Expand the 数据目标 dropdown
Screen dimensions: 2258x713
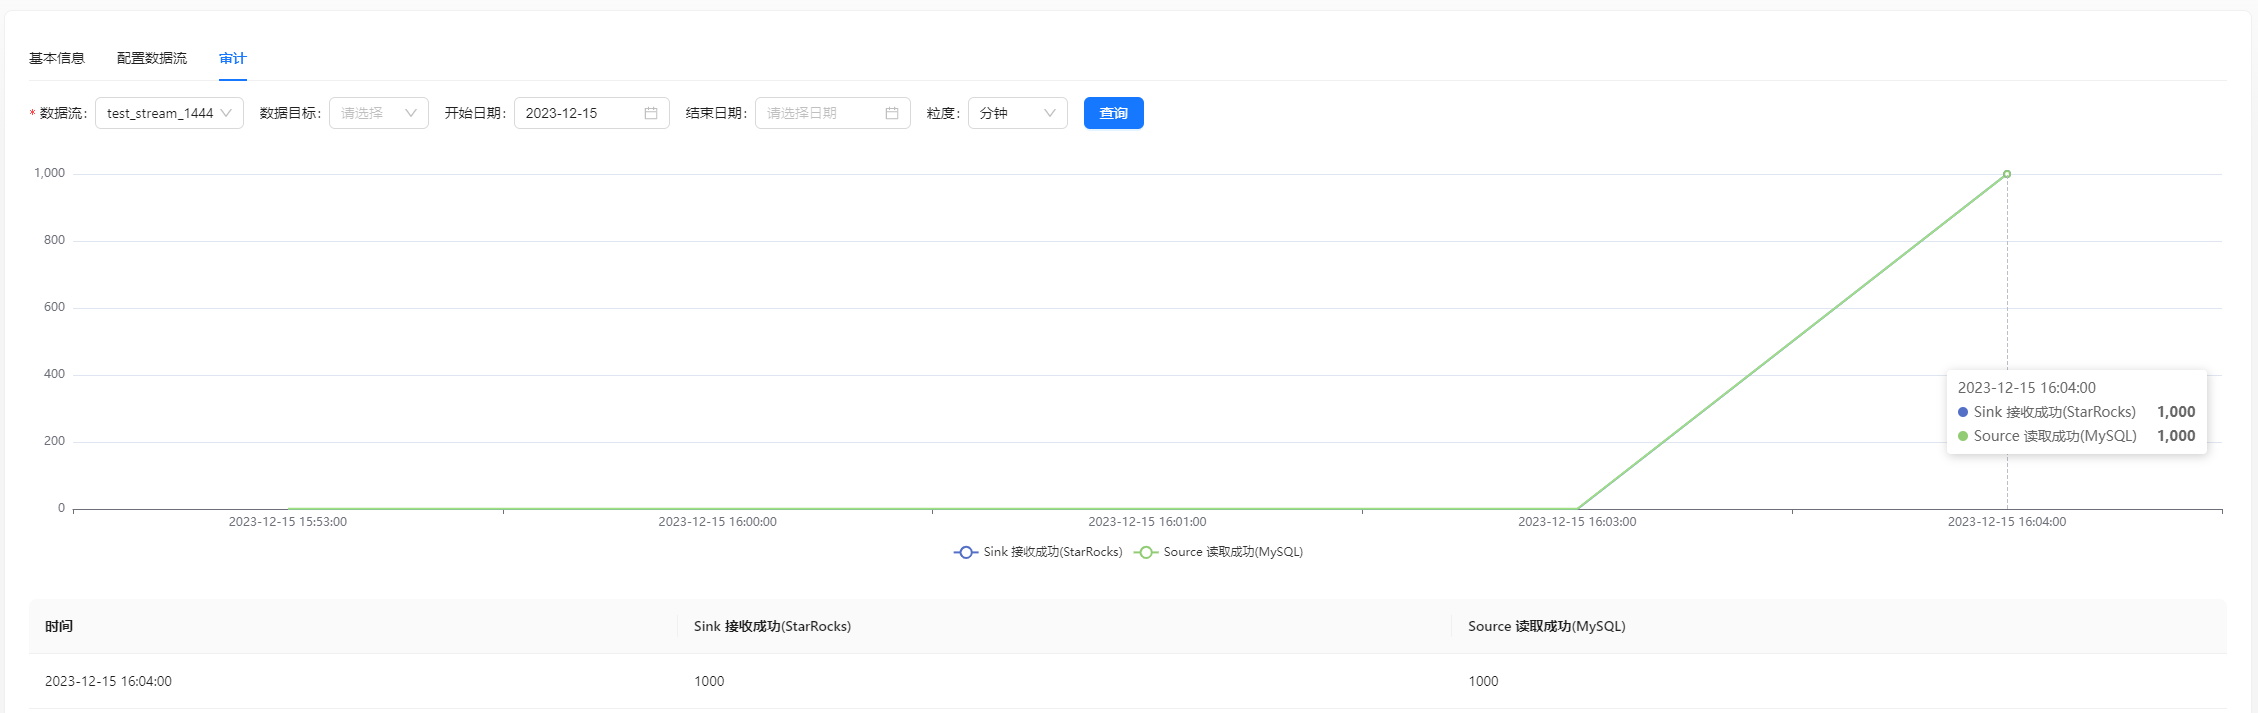378,113
